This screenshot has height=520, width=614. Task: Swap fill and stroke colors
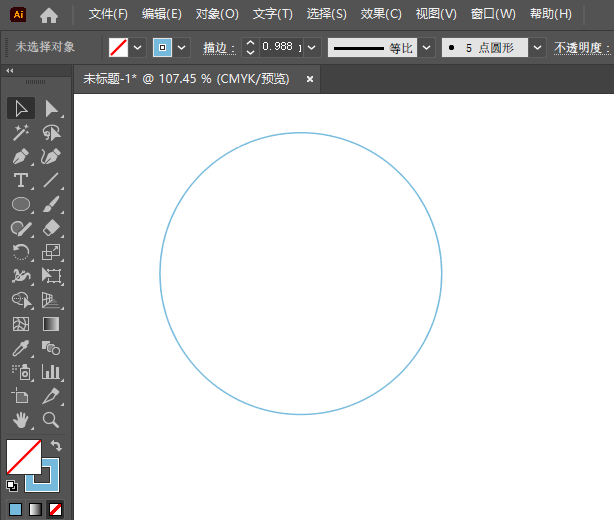(56, 446)
